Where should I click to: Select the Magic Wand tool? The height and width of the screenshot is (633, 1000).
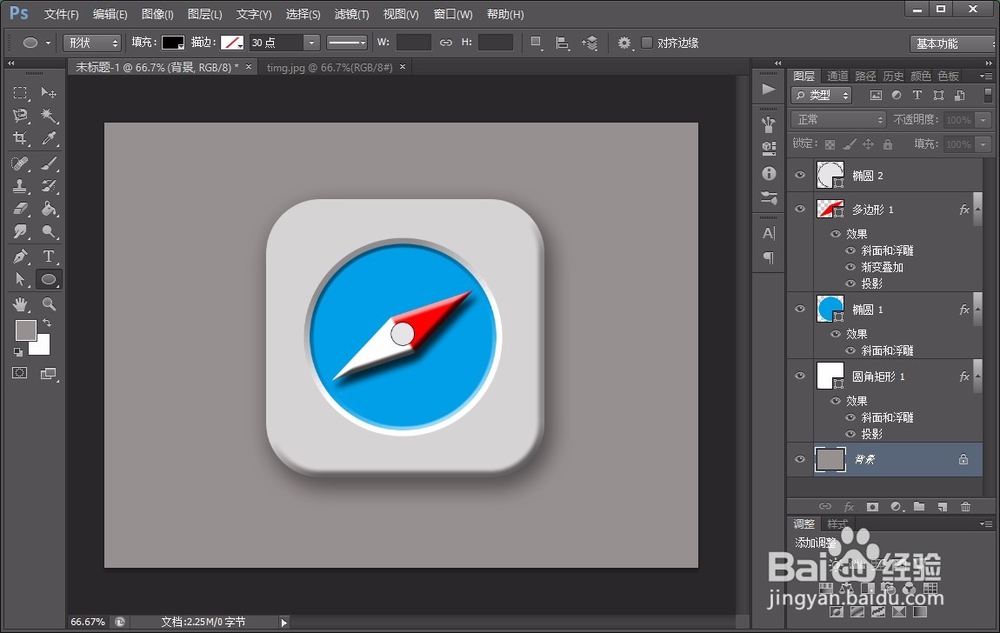tap(48, 115)
